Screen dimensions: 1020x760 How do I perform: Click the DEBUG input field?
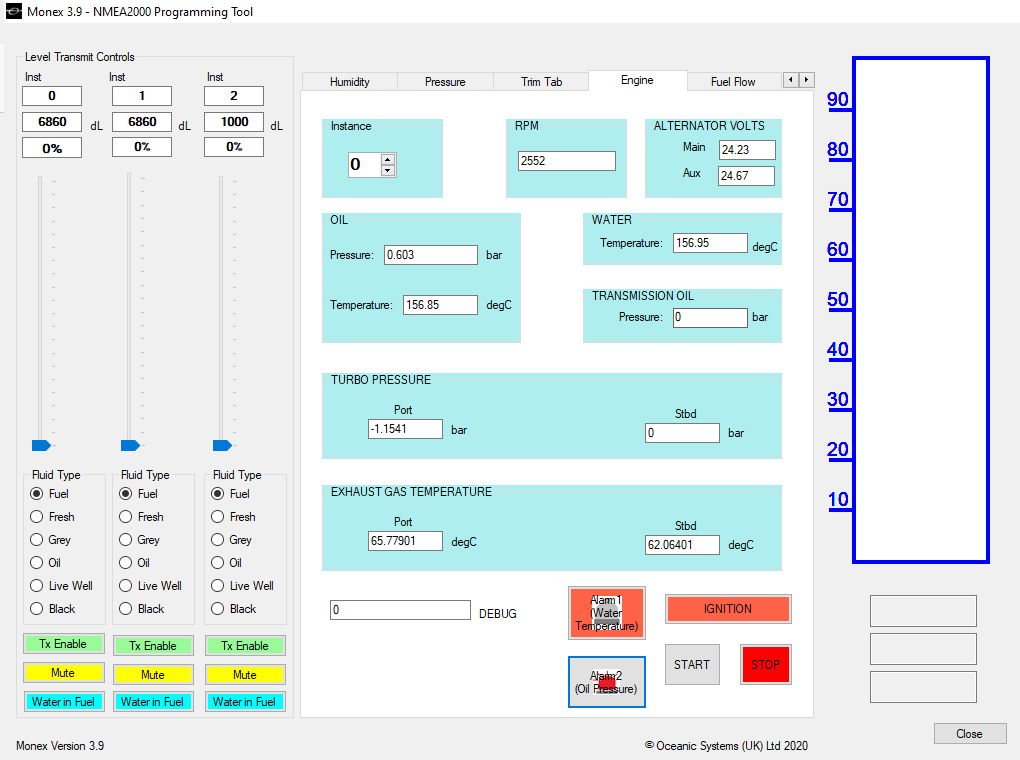[400, 610]
